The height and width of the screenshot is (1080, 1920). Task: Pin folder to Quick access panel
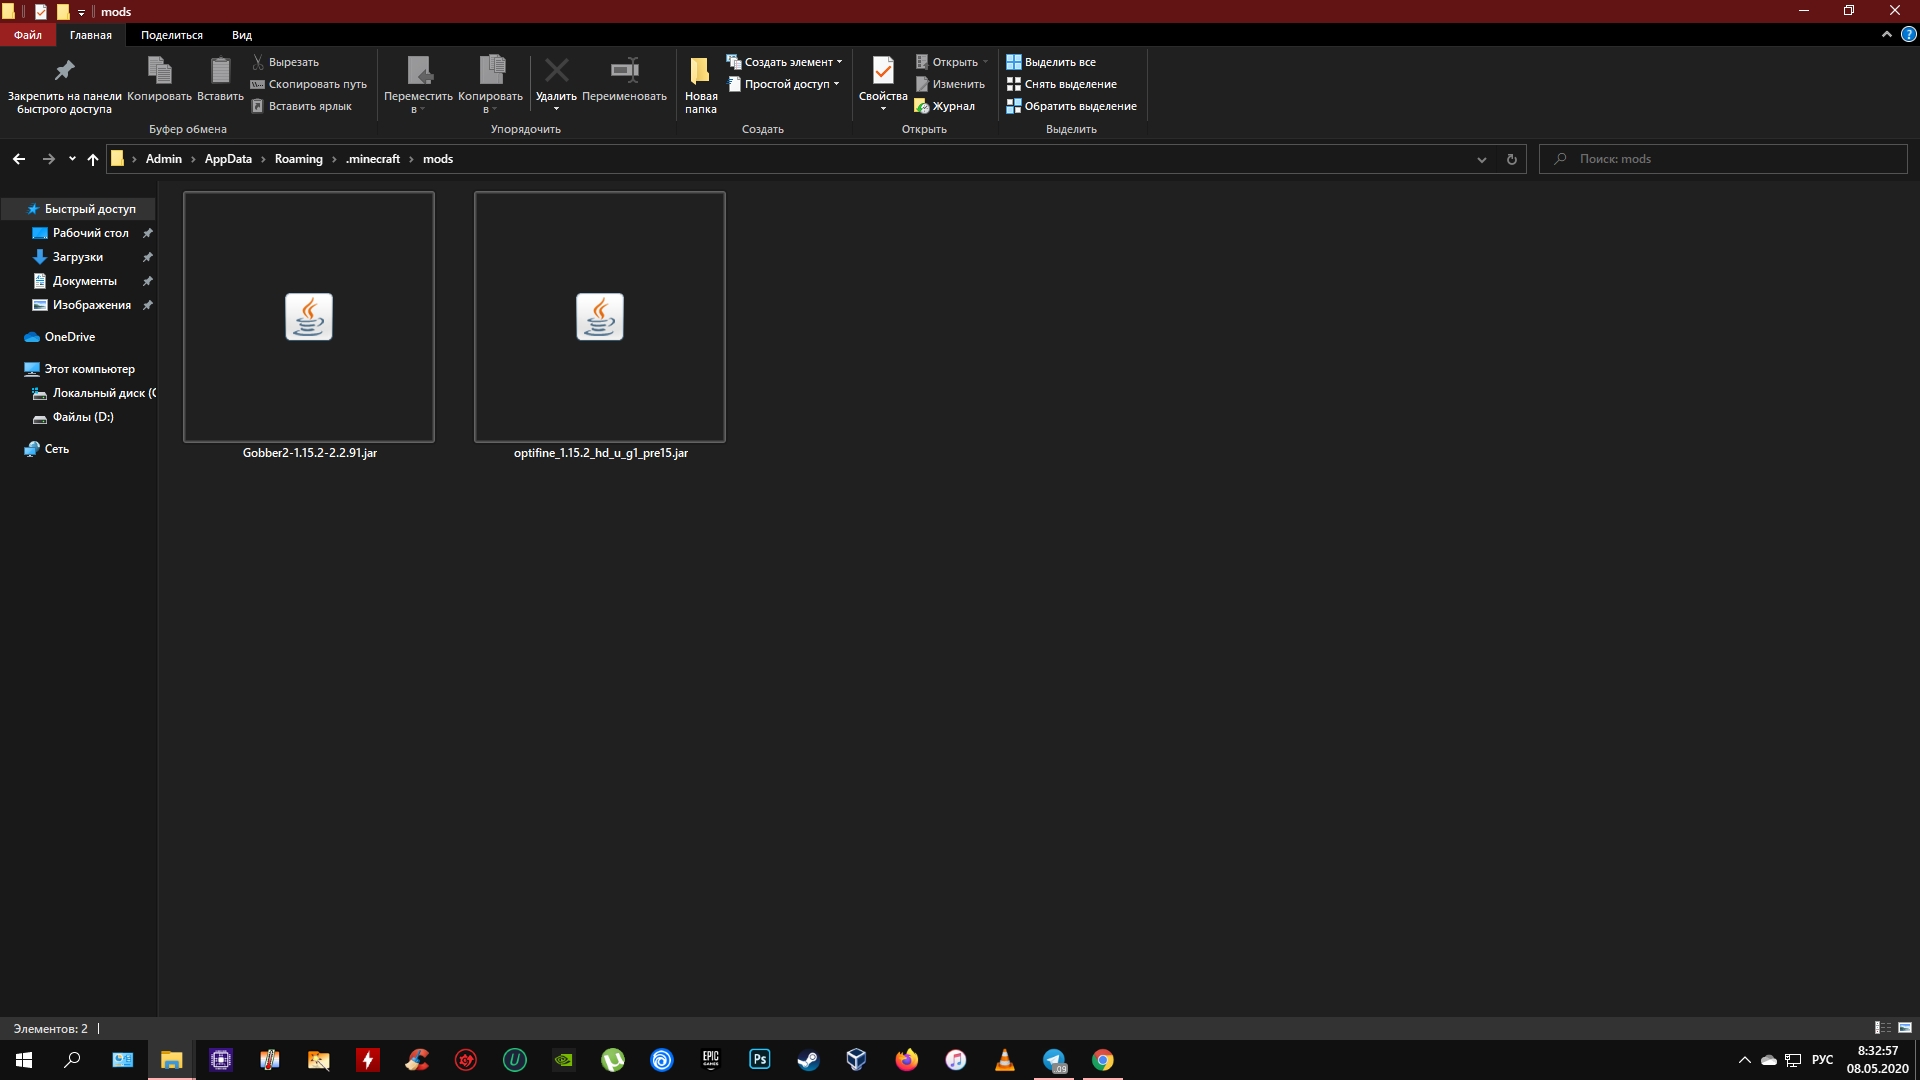[x=64, y=85]
